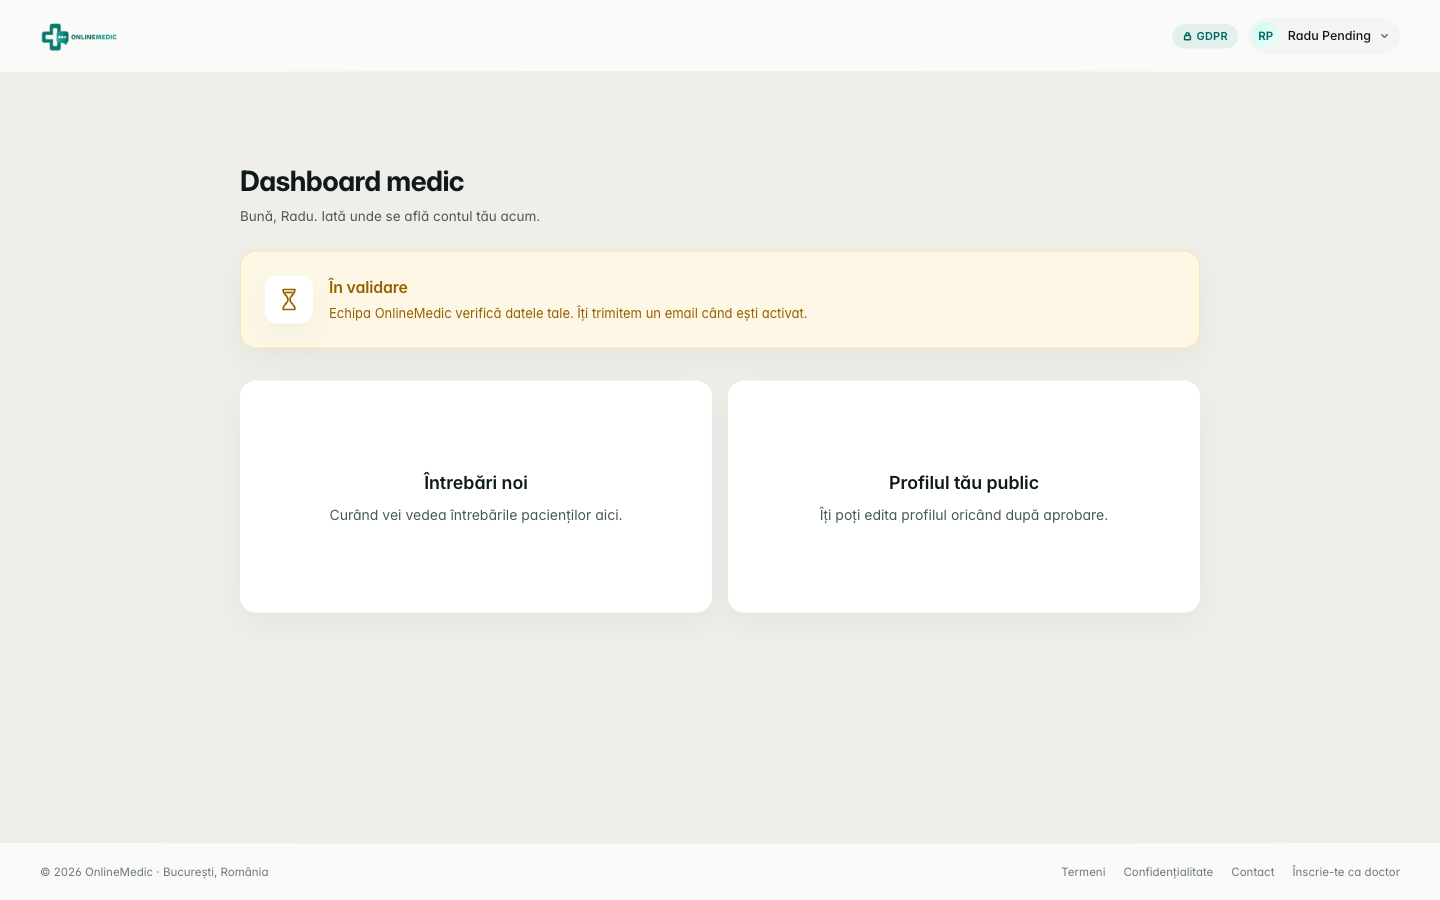1440x900 pixels.
Task: Click the hourglass validation icon
Action: (x=289, y=299)
